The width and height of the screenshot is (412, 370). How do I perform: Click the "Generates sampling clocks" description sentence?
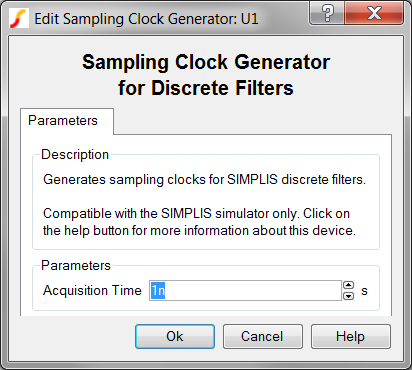coord(204,180)
